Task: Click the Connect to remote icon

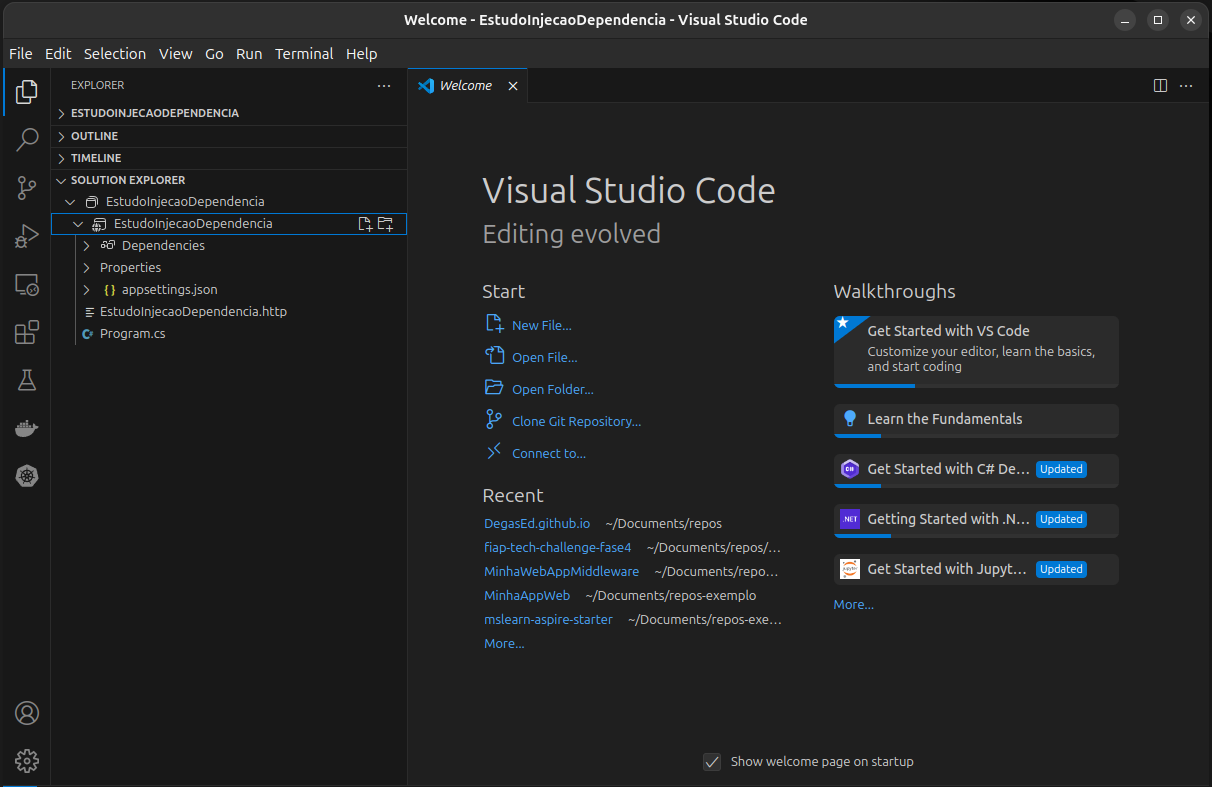Action: coord(494,452)
